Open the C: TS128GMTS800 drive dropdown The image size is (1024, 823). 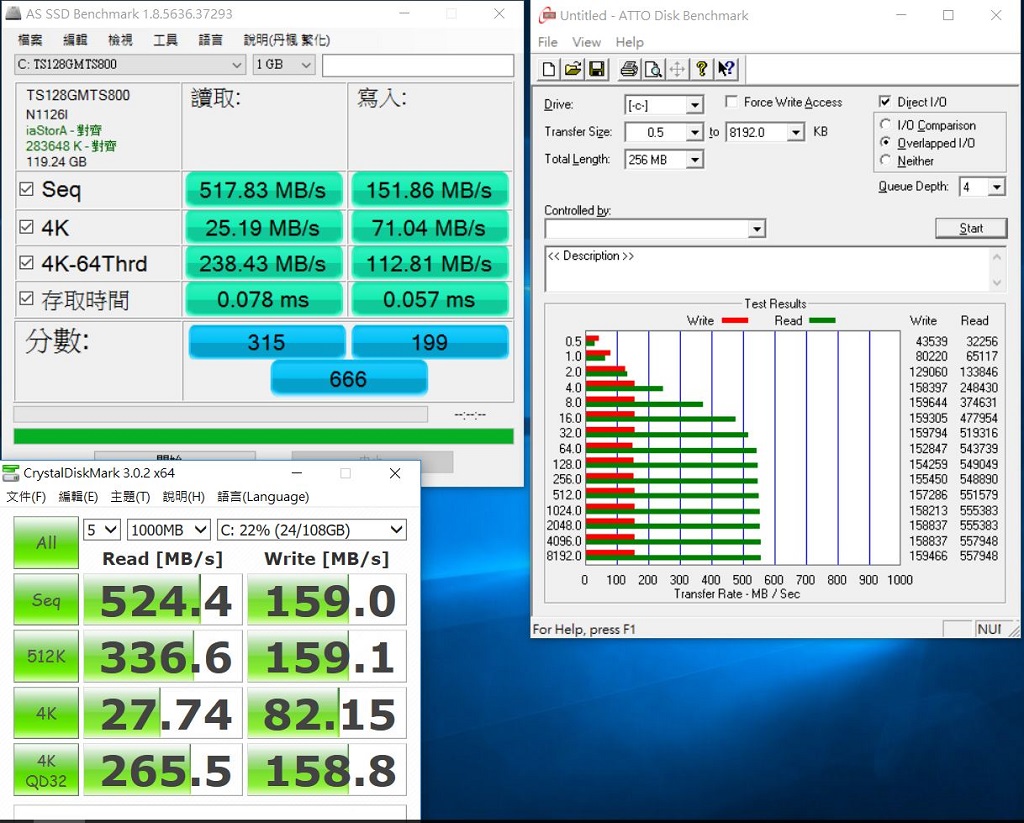tap(130, 65)
